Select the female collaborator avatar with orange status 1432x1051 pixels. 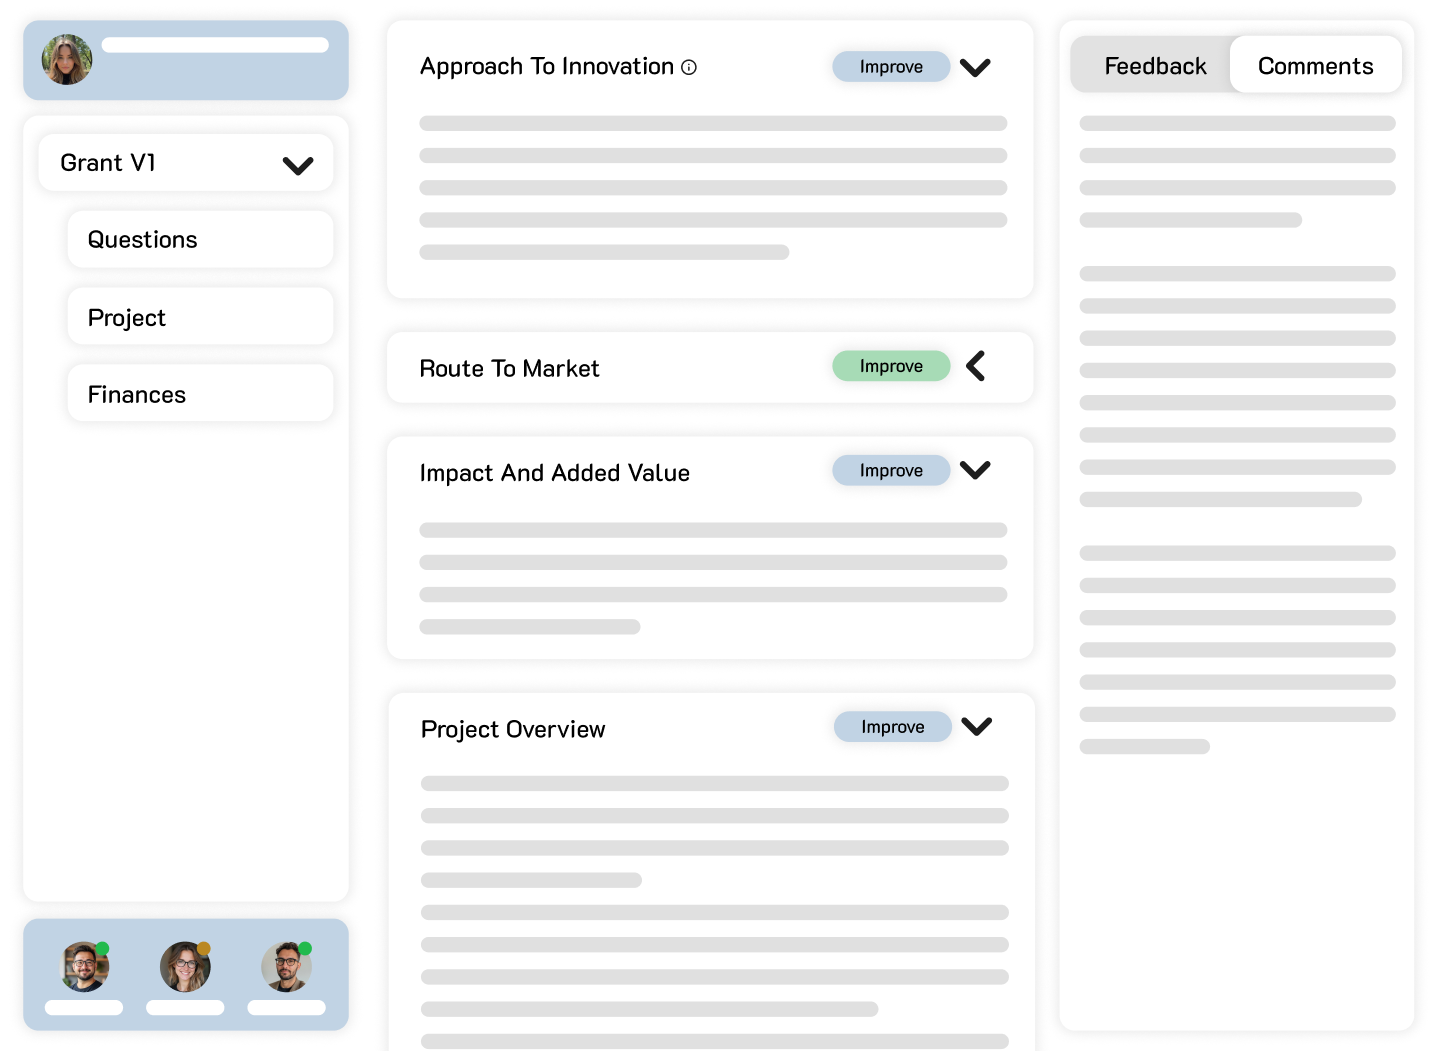point(185,967)
